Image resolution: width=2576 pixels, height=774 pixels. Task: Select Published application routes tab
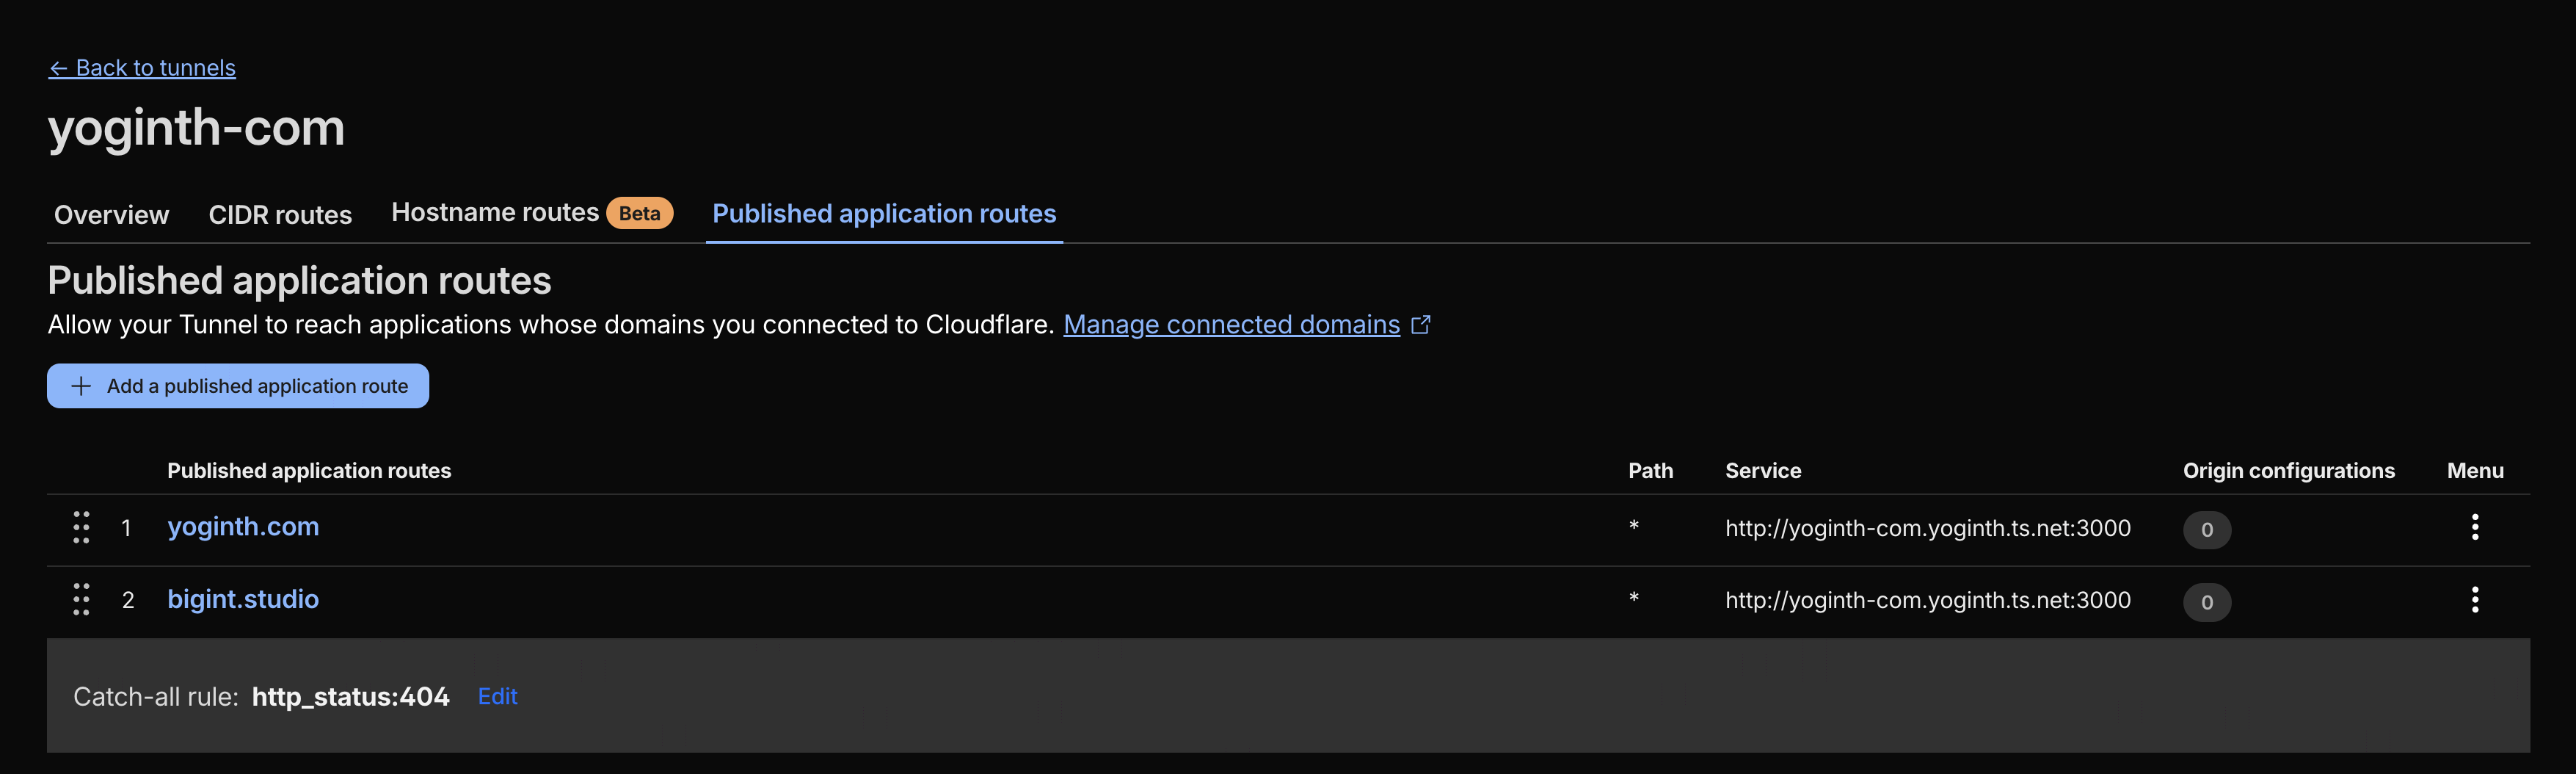coord(884,214)
